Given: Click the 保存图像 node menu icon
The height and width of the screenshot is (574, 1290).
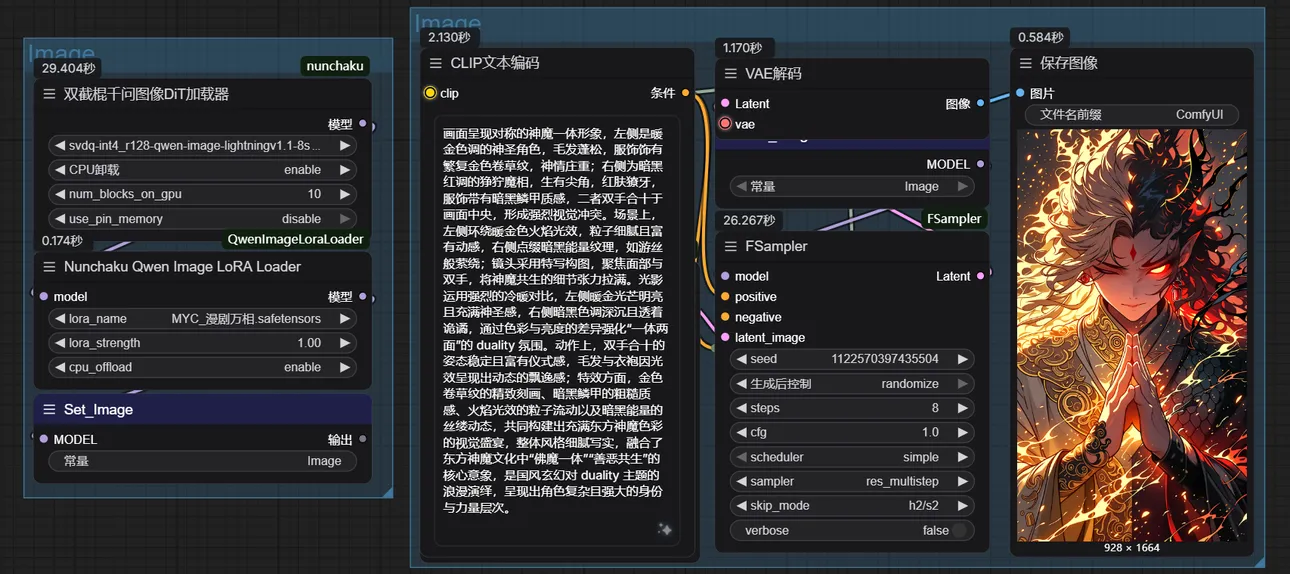Looking at the screenshot, I should pyautogui.click(x=1025, y=63).
